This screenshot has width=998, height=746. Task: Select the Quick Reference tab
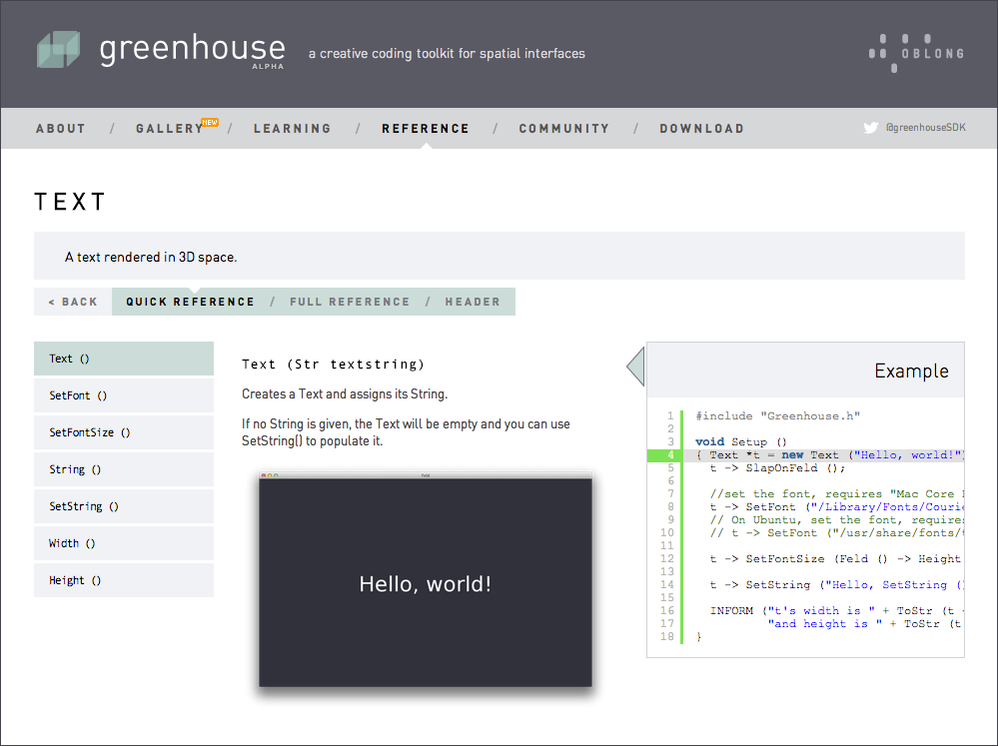[190, 302]
